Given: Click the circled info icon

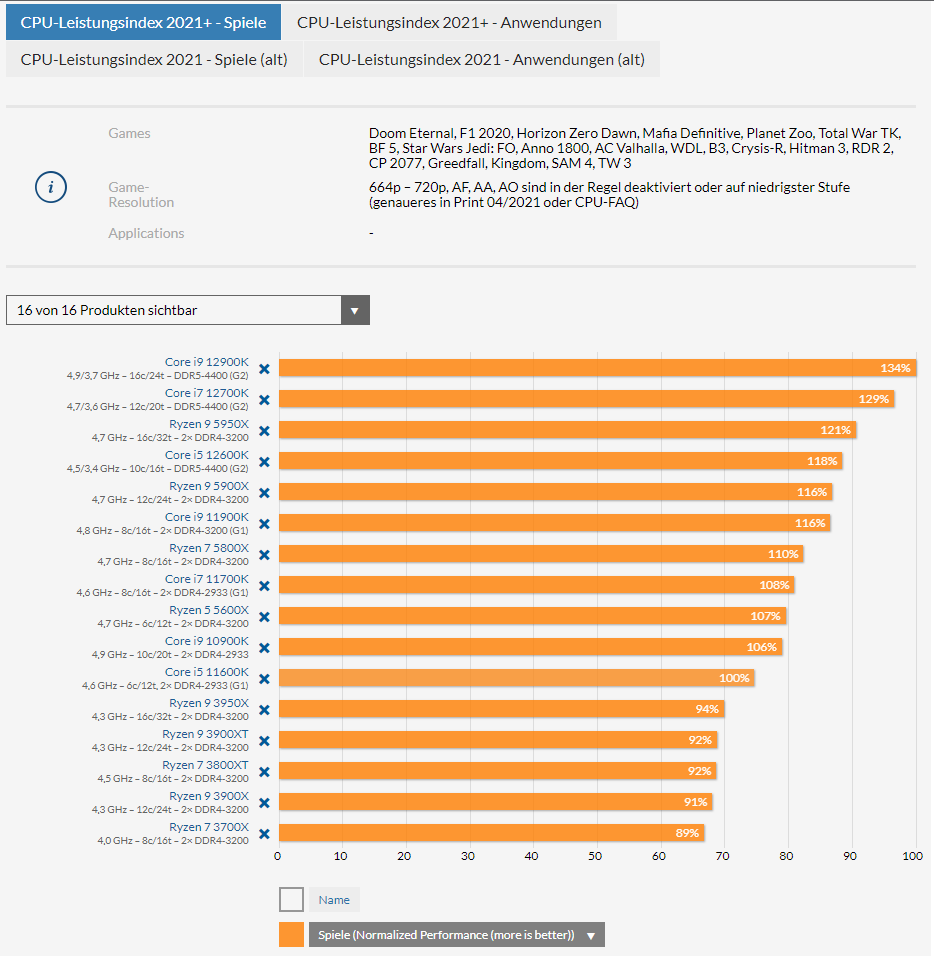Looking at the screenshot, I should click(x=51, y=187).
